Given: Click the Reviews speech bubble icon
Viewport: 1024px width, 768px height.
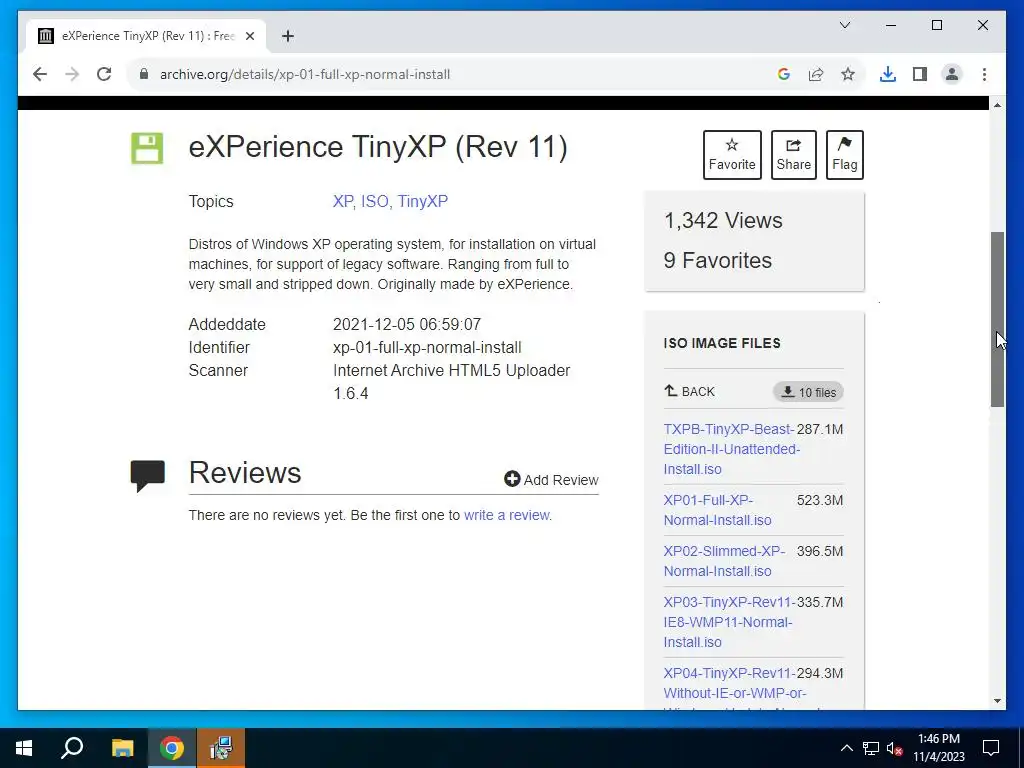Looking at the screenshot, I should (x=148, y=476).
